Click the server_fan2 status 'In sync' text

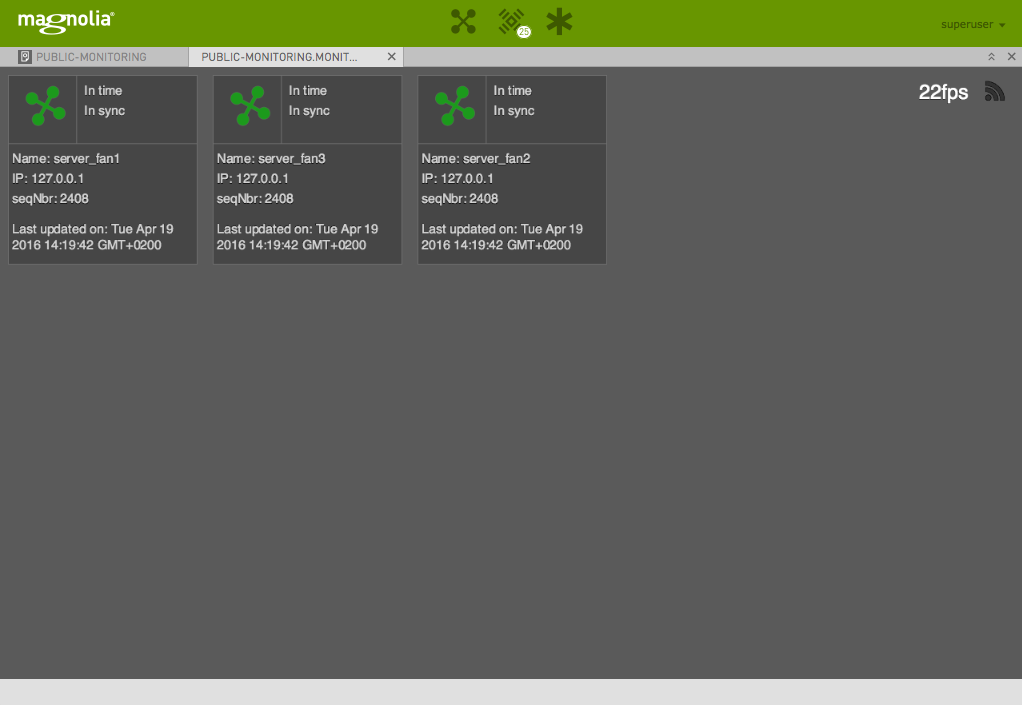click(514, 111)
